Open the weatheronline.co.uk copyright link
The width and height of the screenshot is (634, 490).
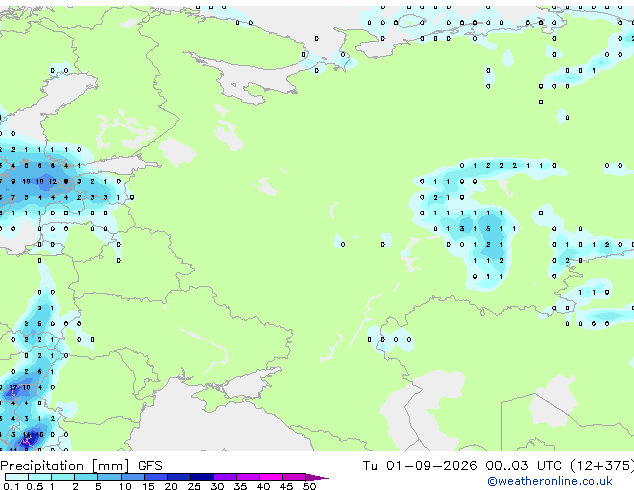coord(550,481)
